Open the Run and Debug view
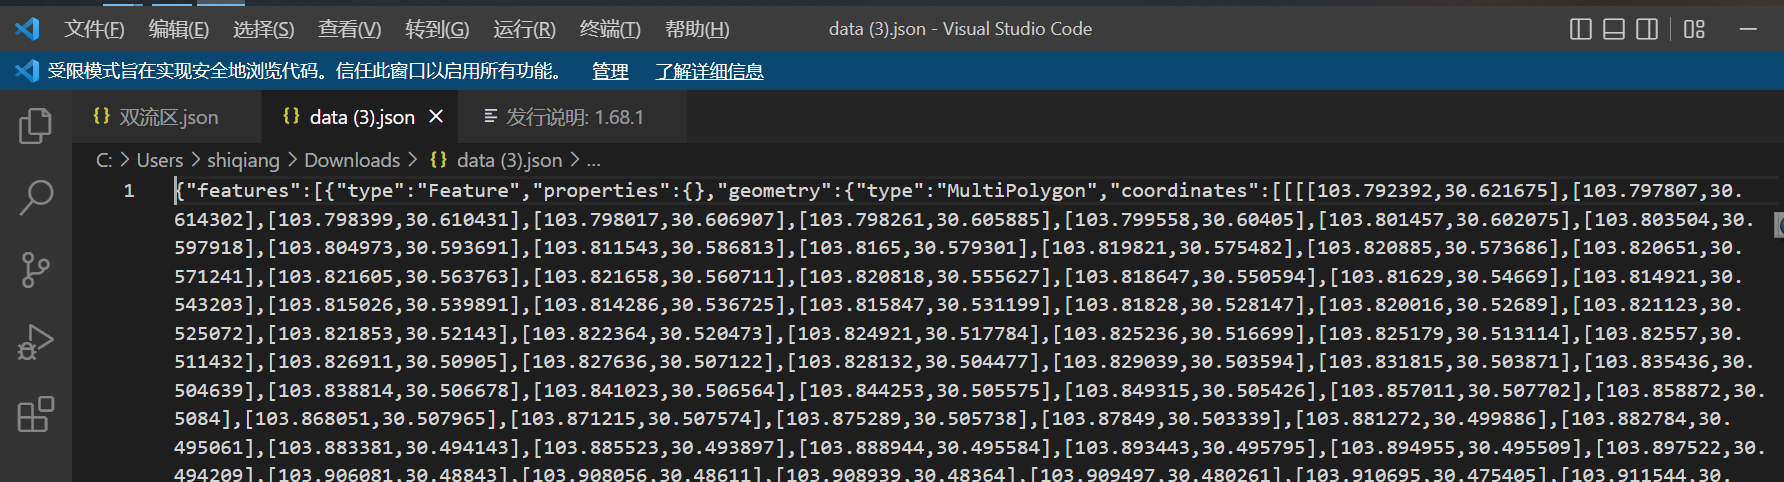Image resolution: width=1784 pixels, height=482 pixels. 35,342
